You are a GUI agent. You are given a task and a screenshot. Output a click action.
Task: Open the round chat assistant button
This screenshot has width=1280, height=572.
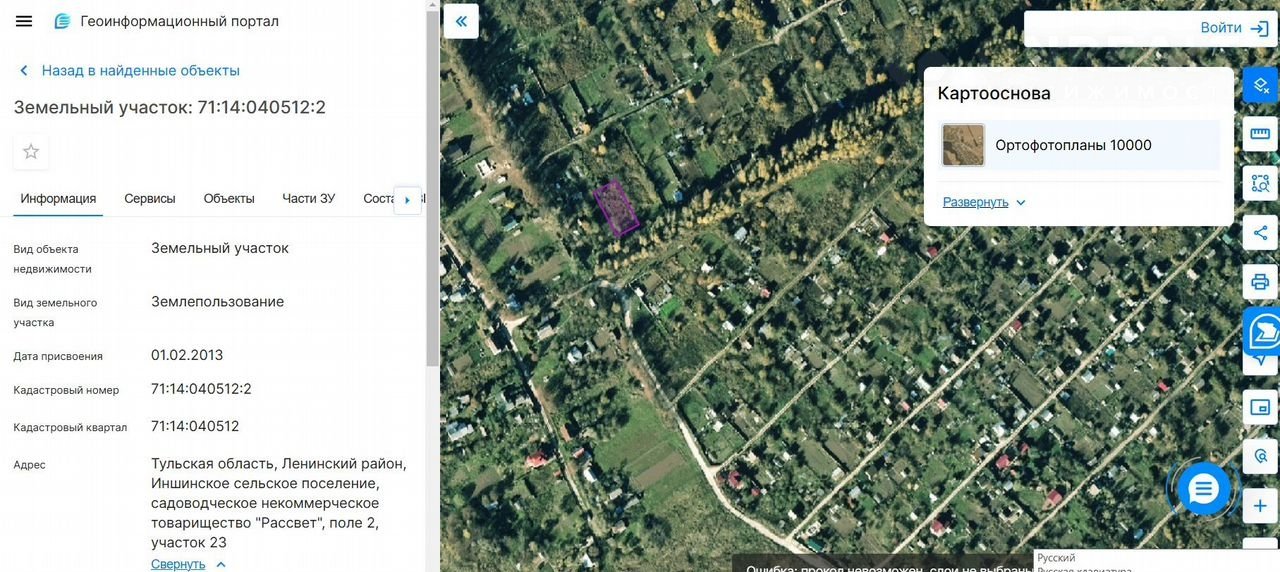(x=1203, y=489)
